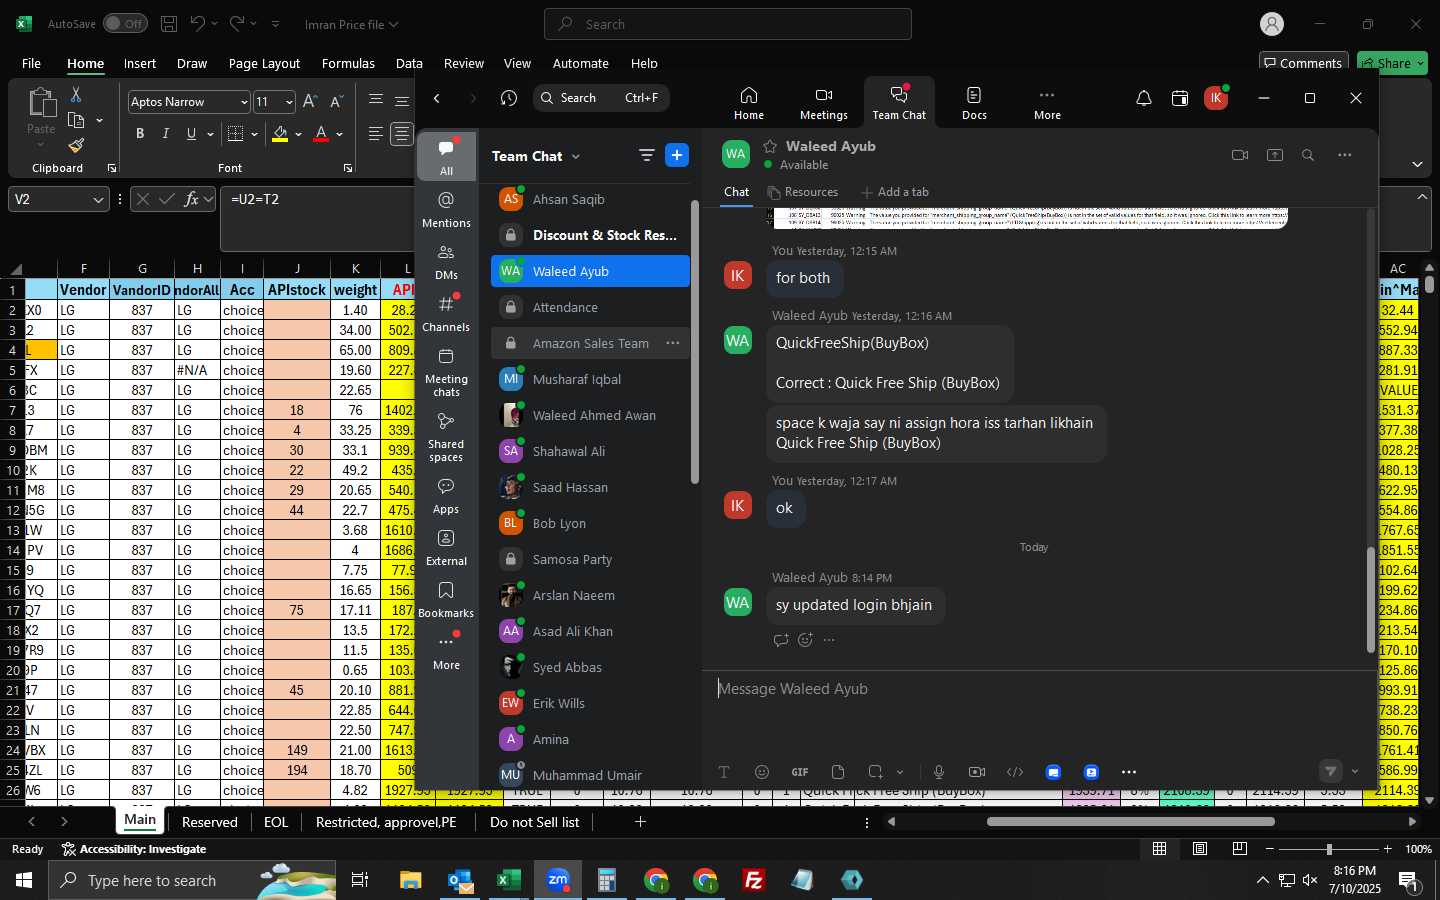The height and width of the screenshot is (900, 1440).
Task: Open the Zoom calendar icon
Action: [1180, 98]
